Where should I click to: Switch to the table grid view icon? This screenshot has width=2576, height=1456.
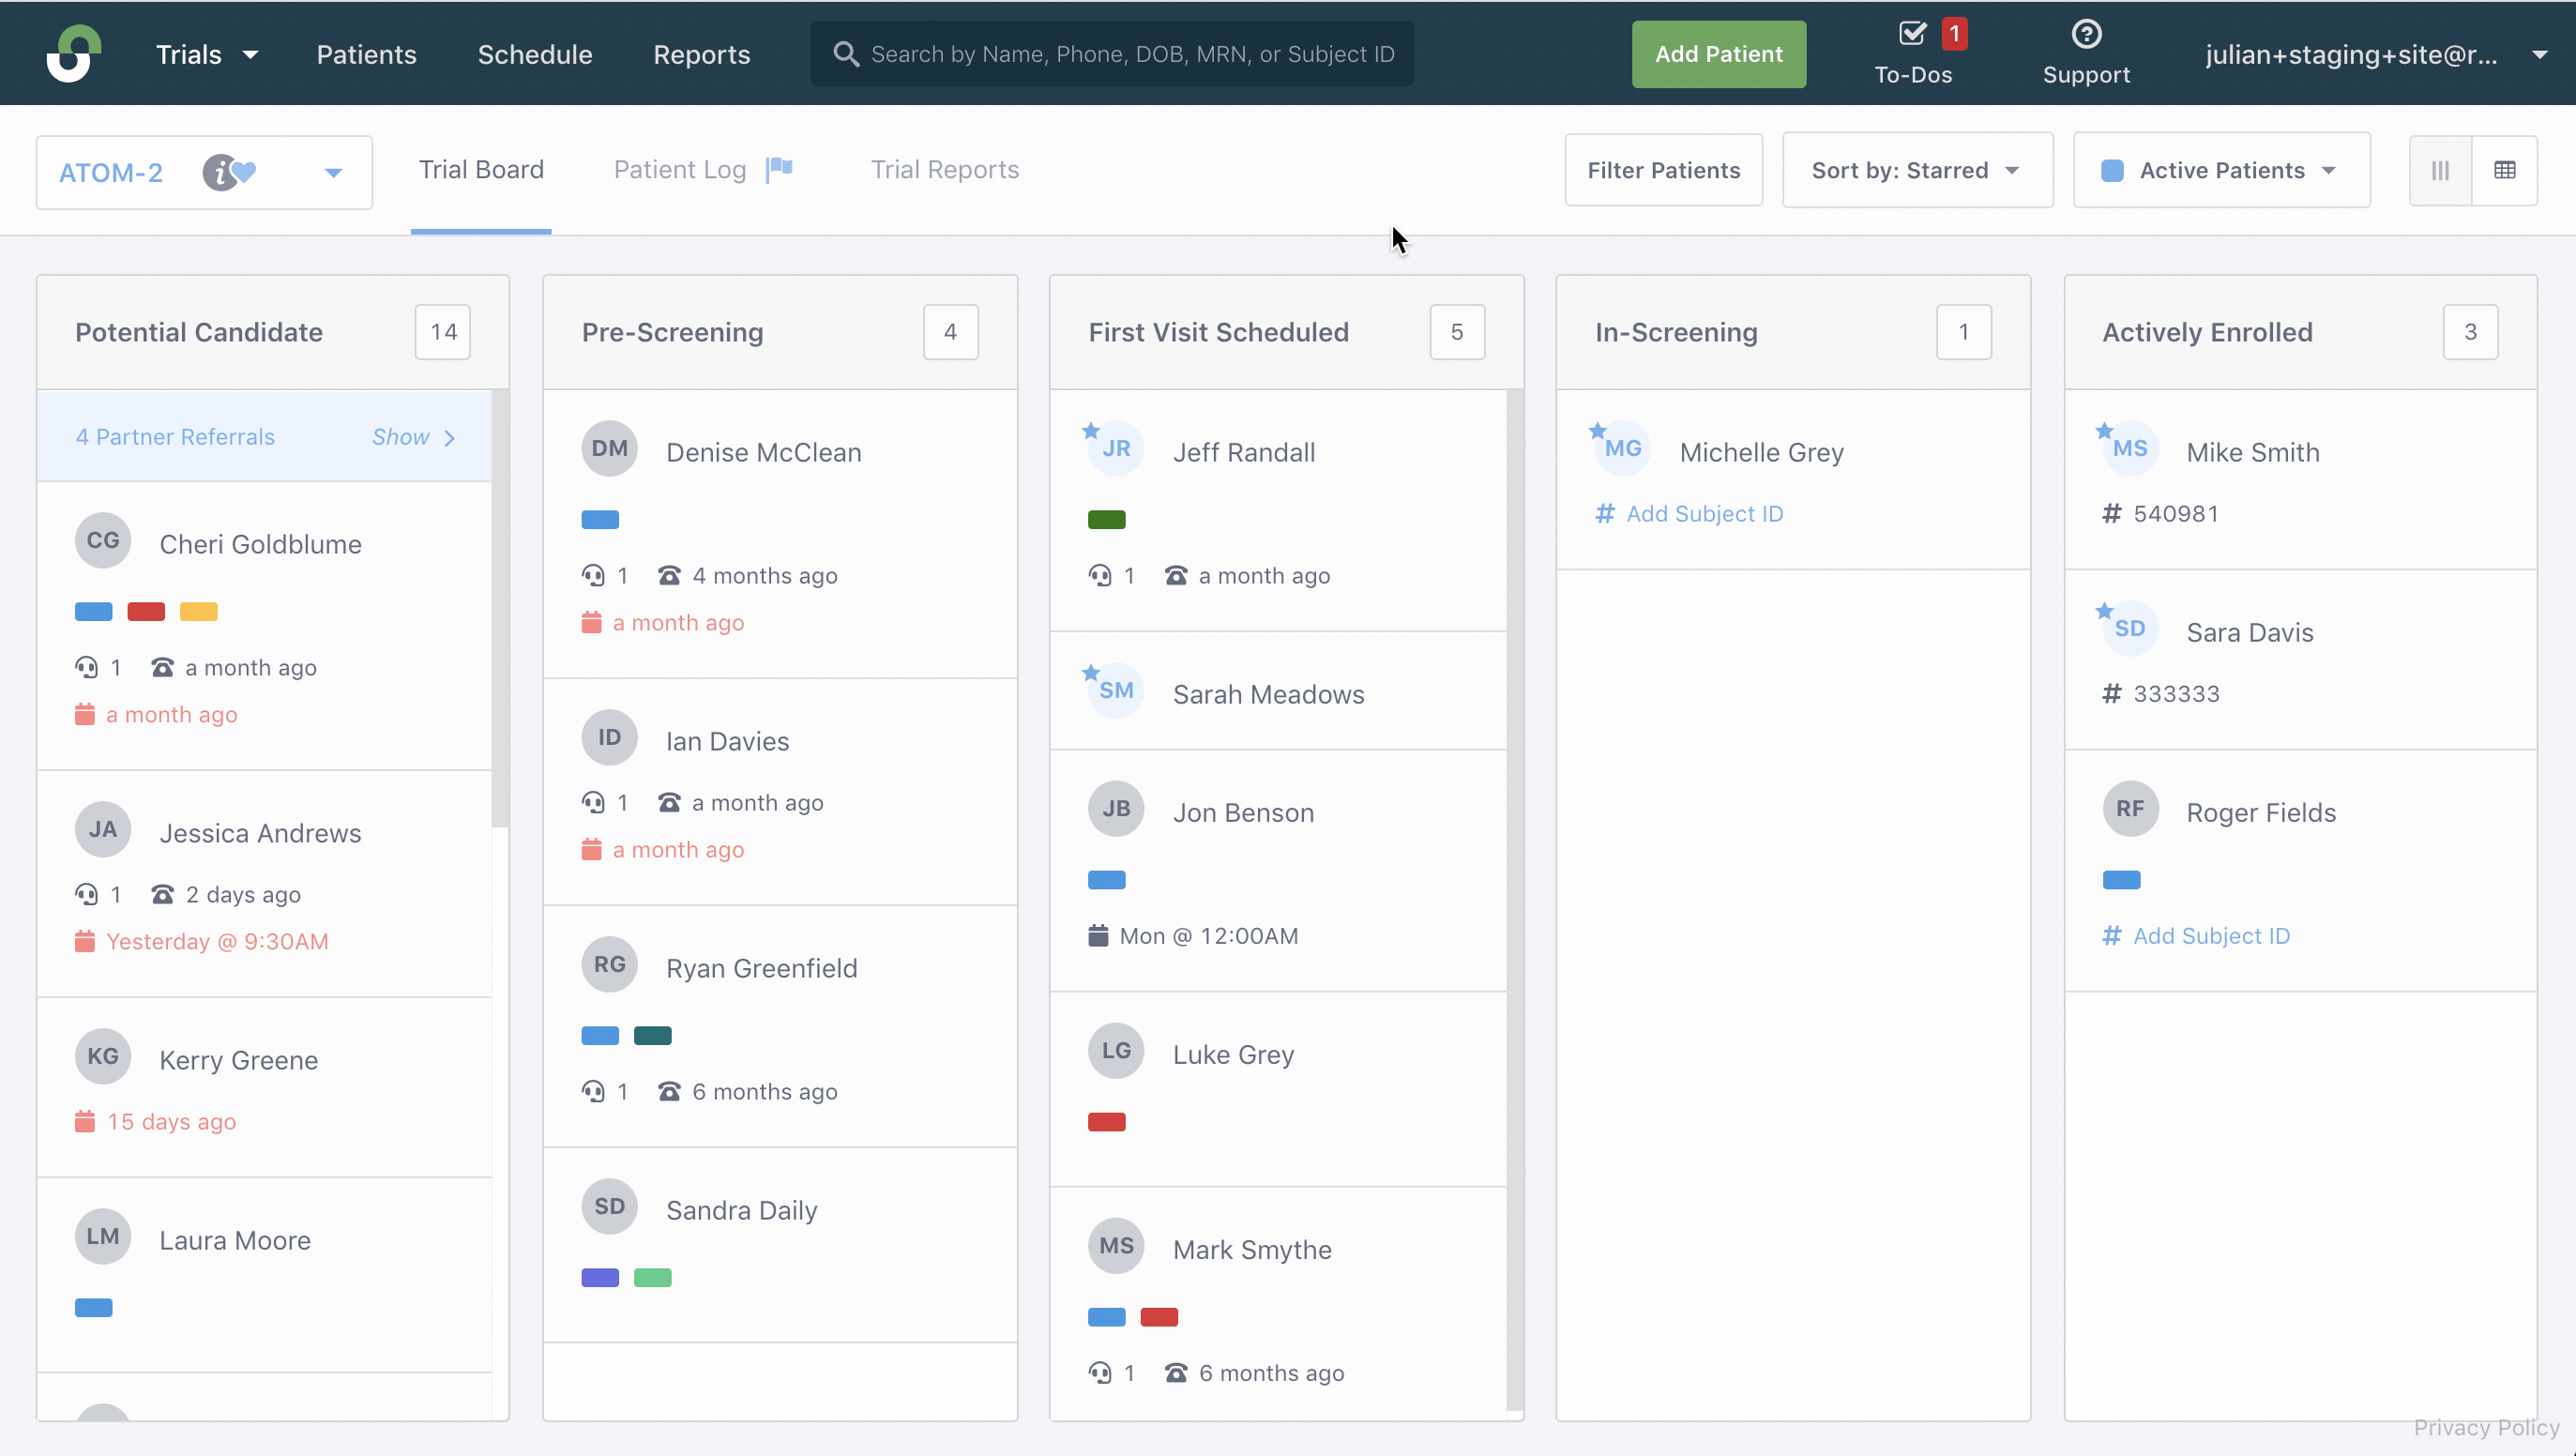coord(2504,170)
